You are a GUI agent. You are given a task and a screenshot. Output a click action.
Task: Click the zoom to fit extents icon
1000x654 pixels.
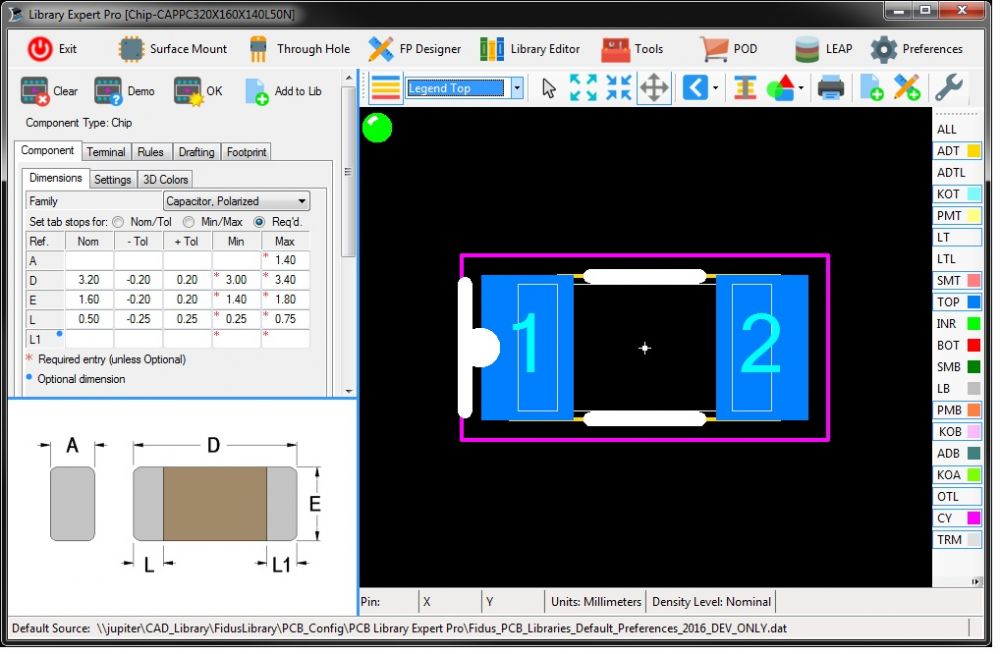[x=583, y=88]
